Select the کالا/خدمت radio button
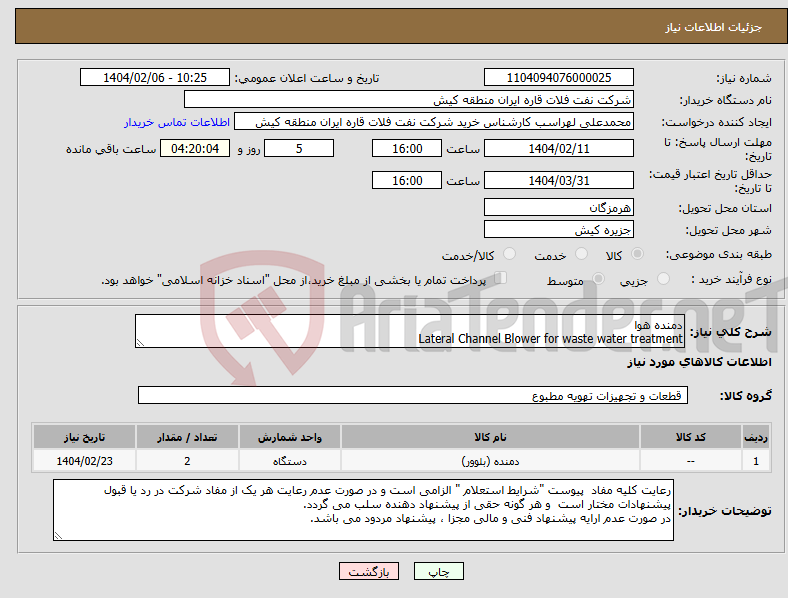The image size is (788, 598). [x=509, y=254]
